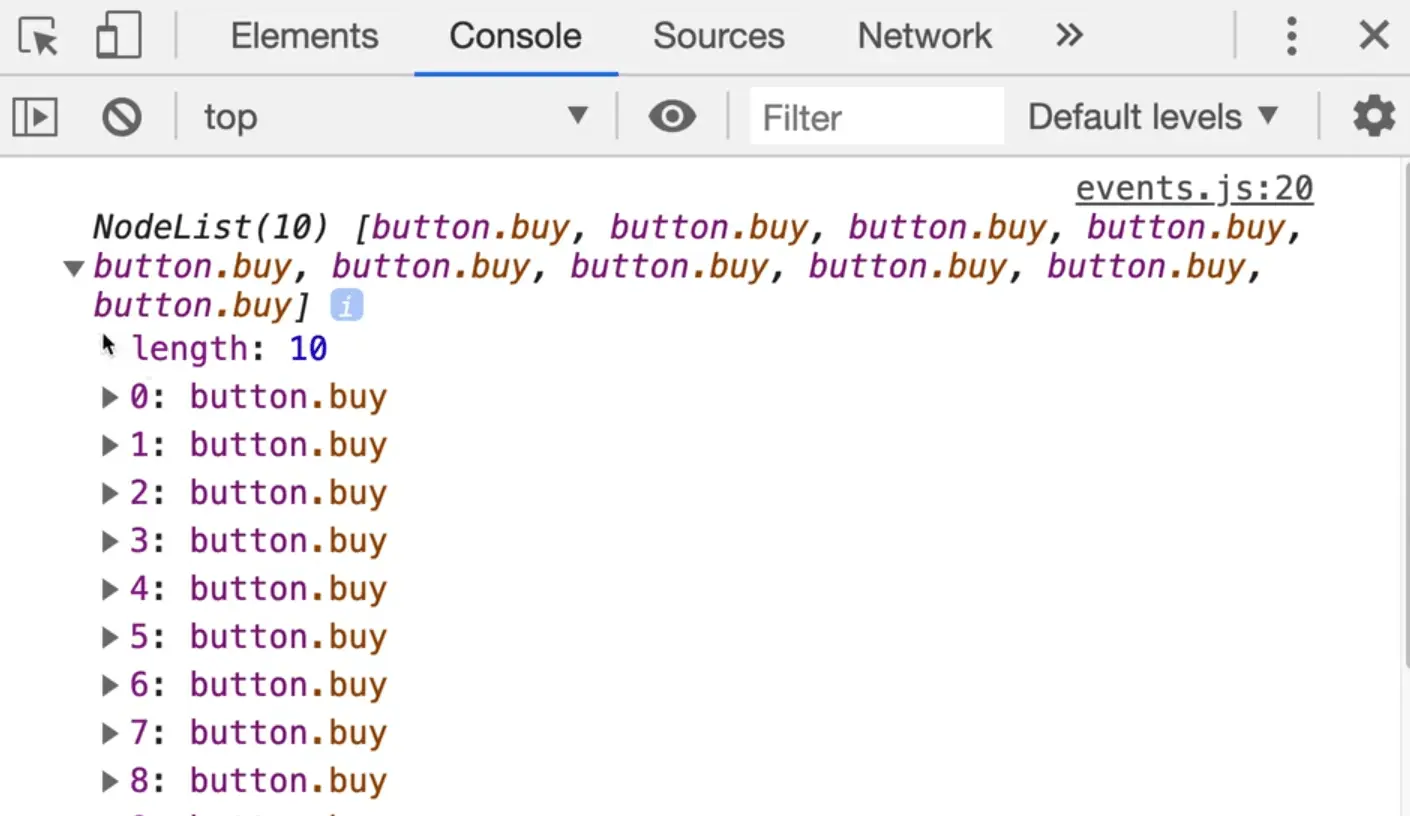Show the console sidebar panel
Image resolution: width=1410 pixels, height=816 pixels.
coord(35,117)
